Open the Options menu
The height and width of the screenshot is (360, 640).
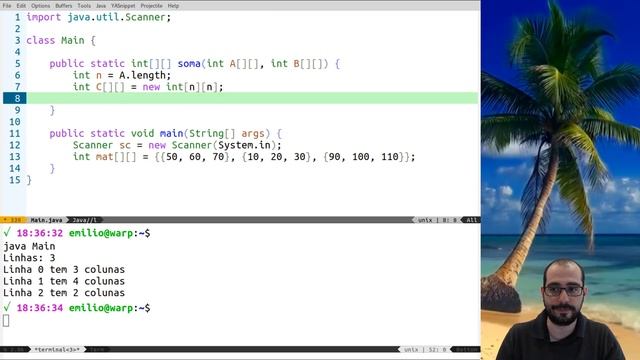[40, 6]
